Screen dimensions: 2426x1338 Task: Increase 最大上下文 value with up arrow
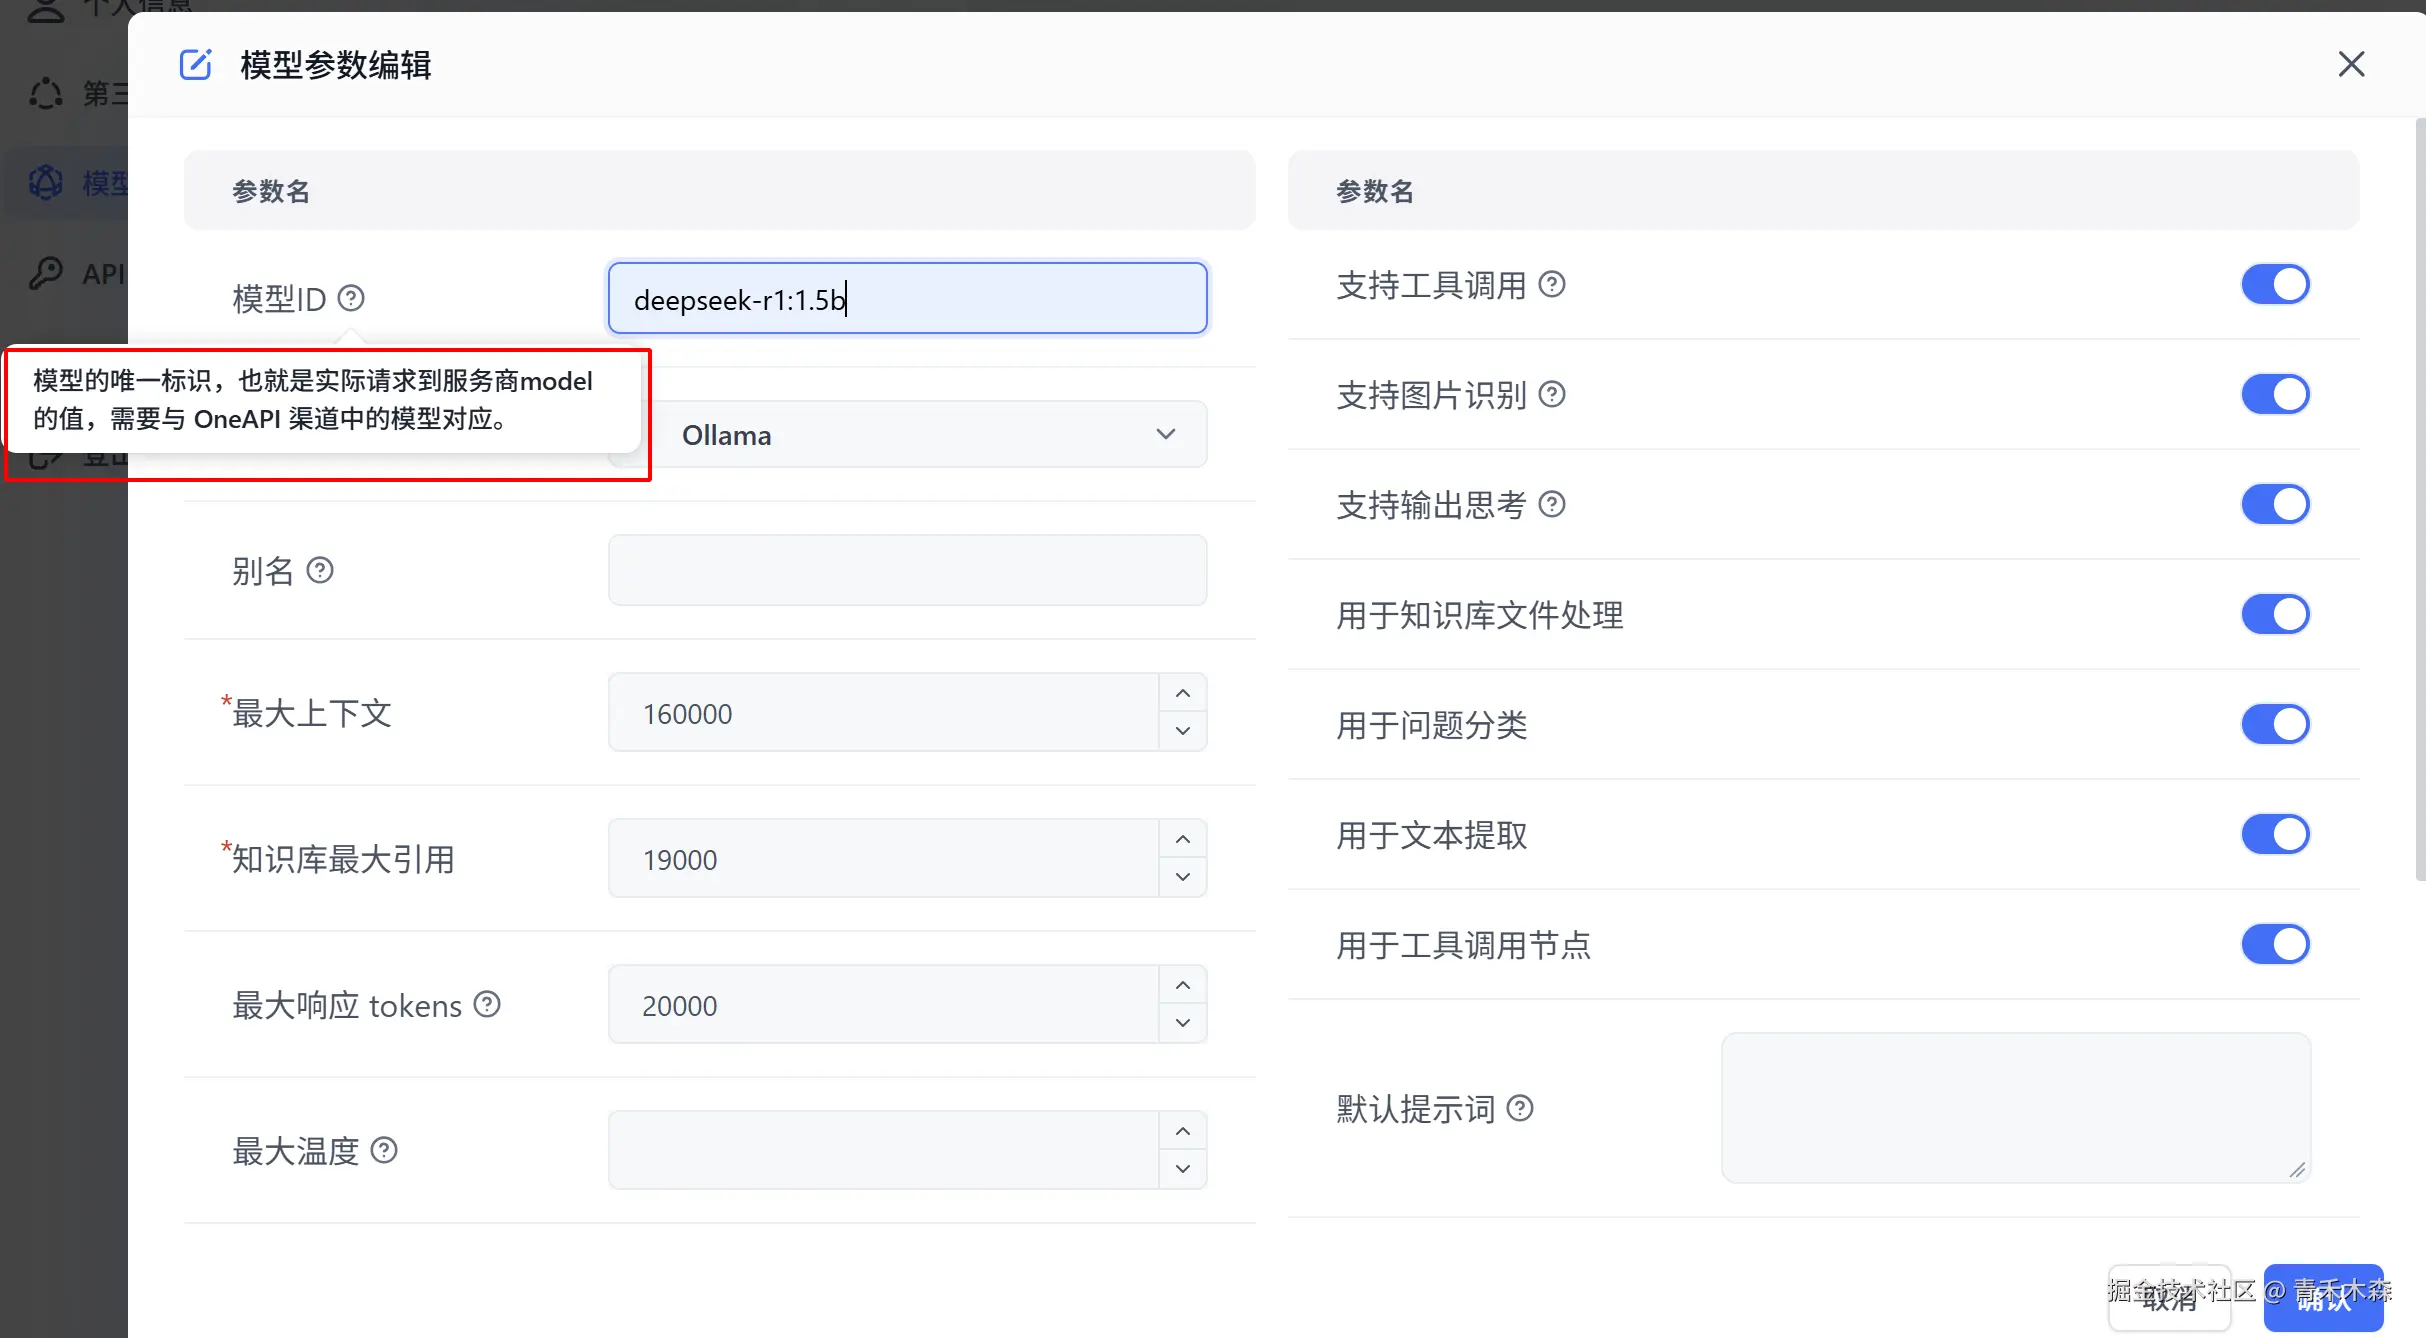[x=1183, y=694]
